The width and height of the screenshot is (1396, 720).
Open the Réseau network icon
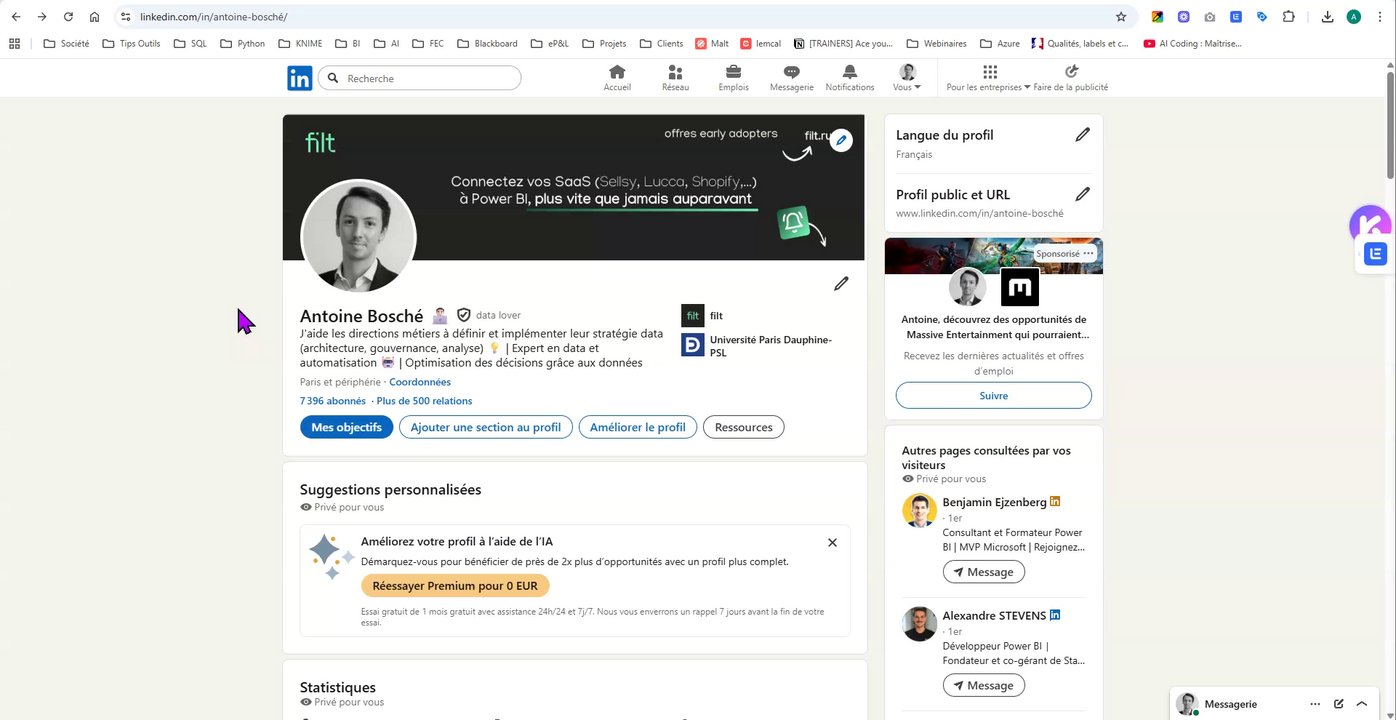pos(675,78)
